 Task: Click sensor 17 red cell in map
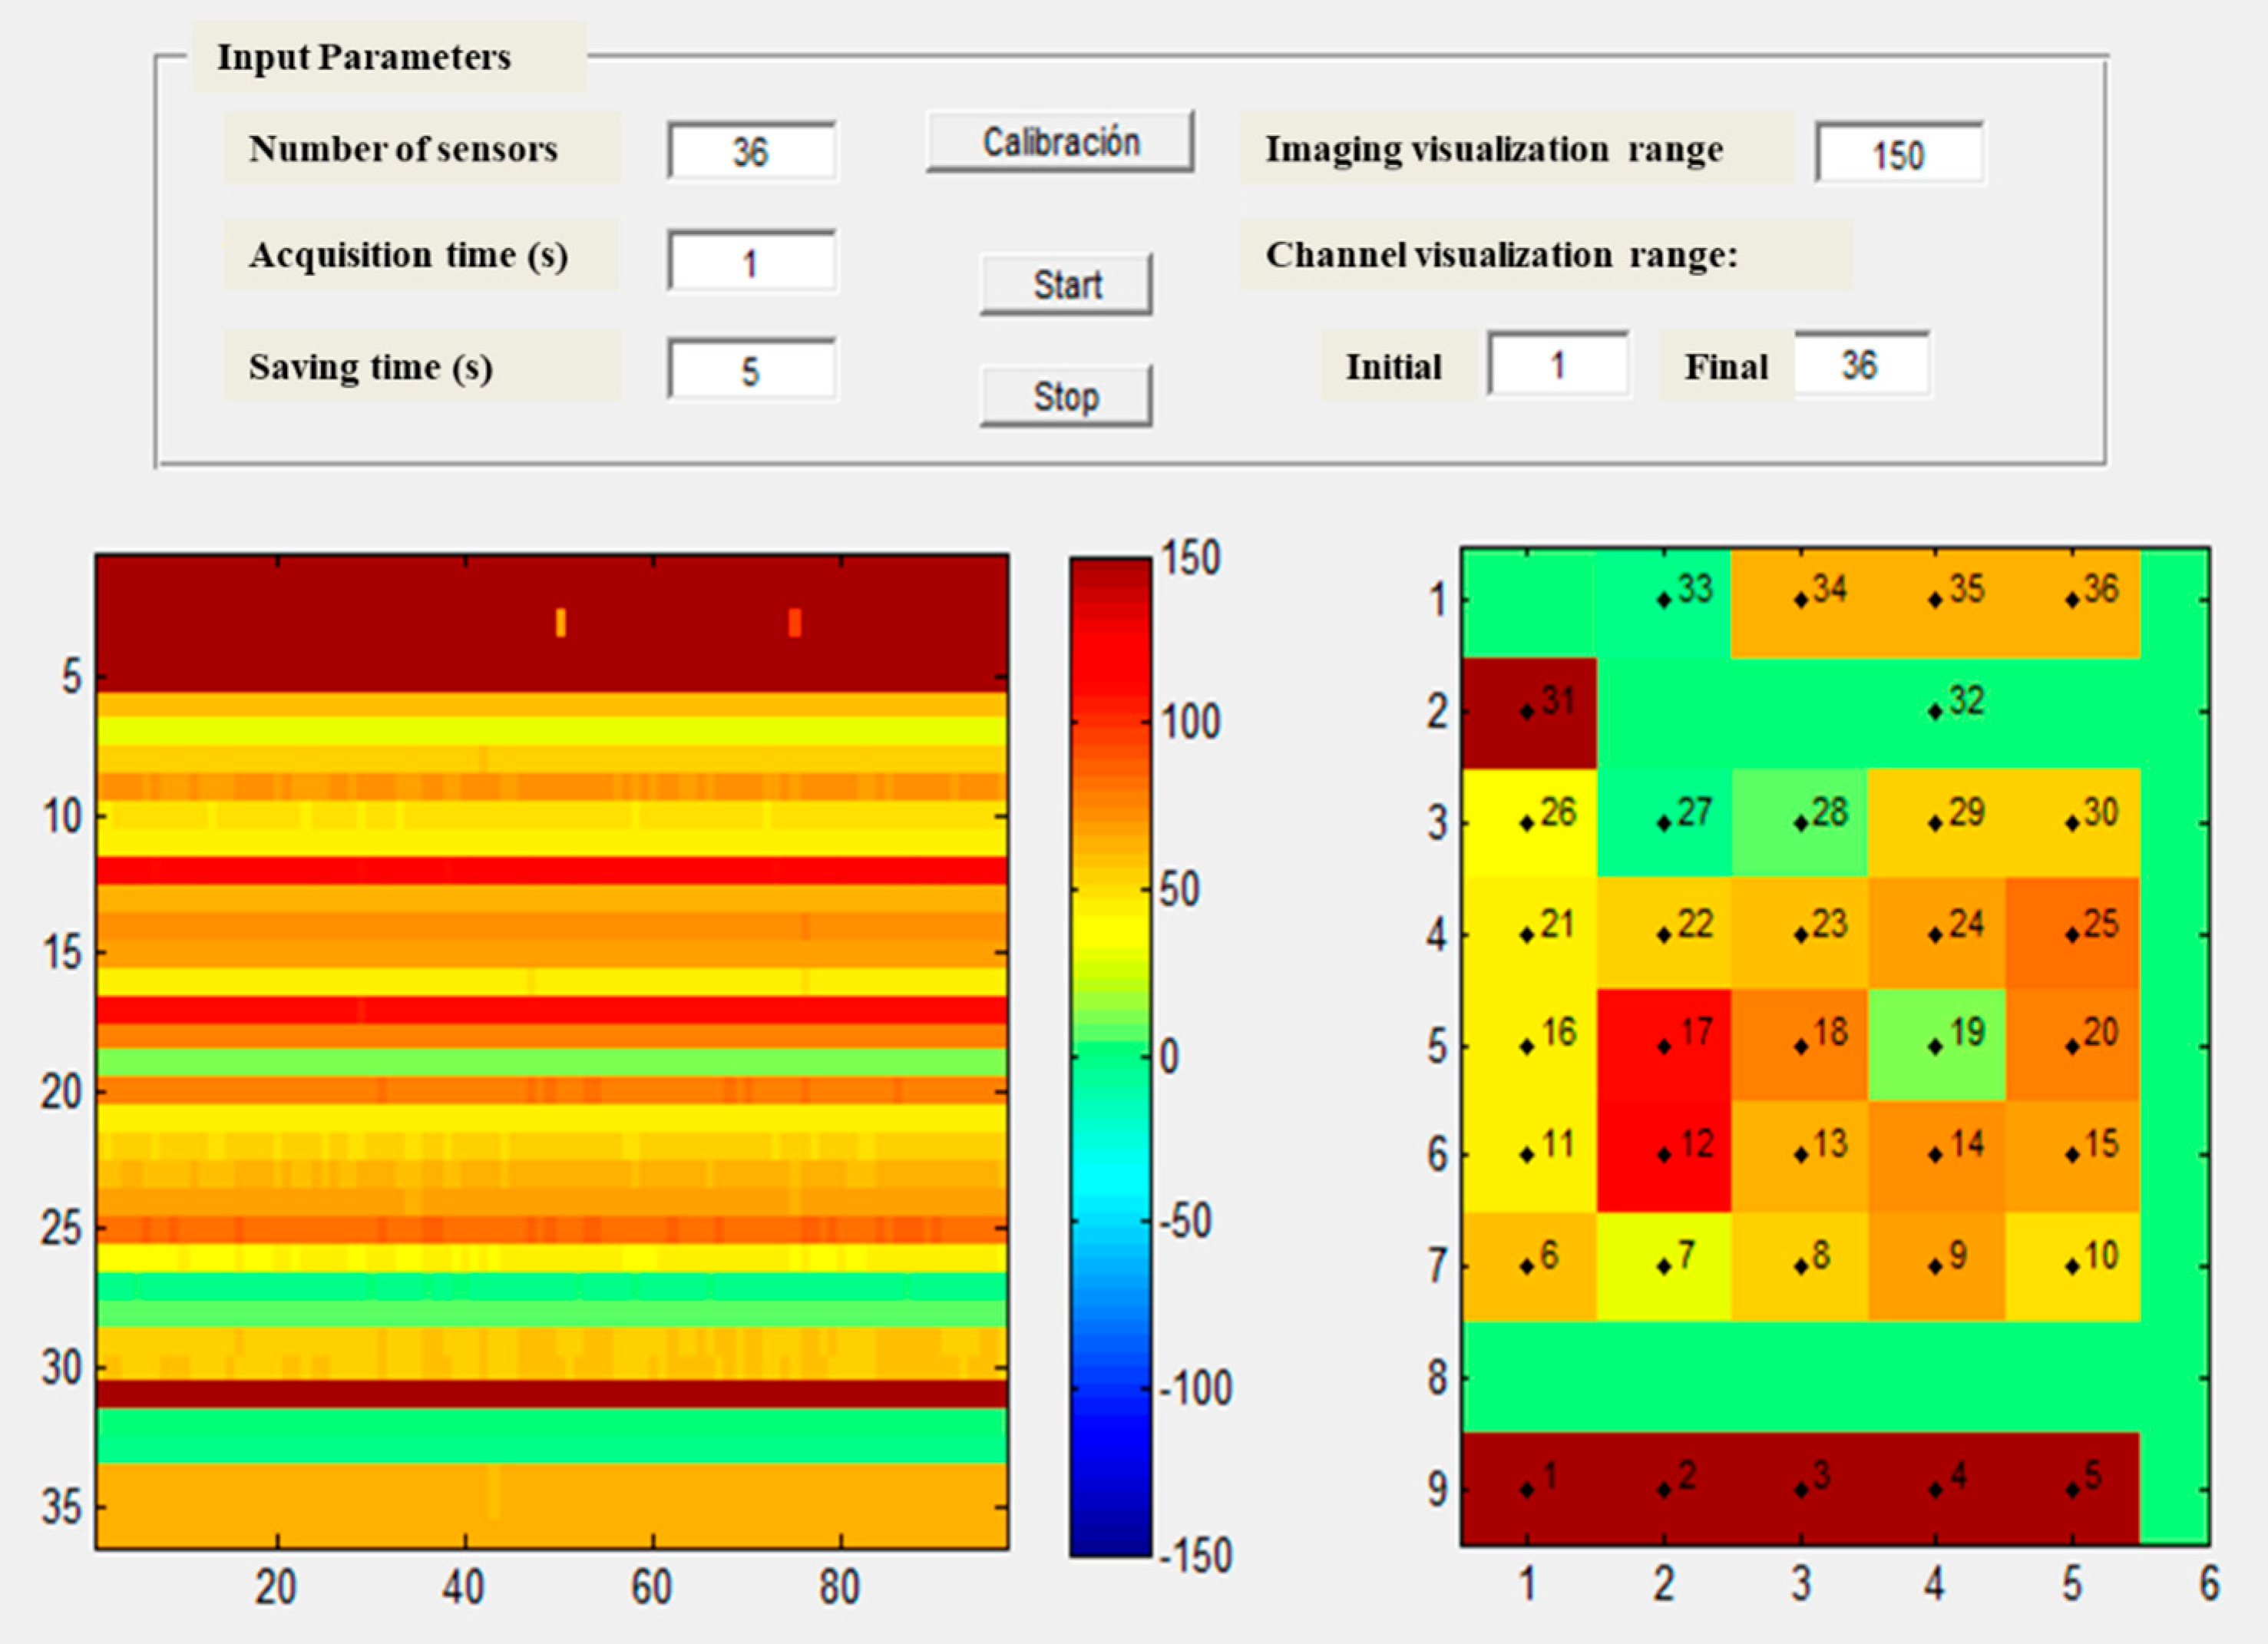[x=1664, y=1045]
